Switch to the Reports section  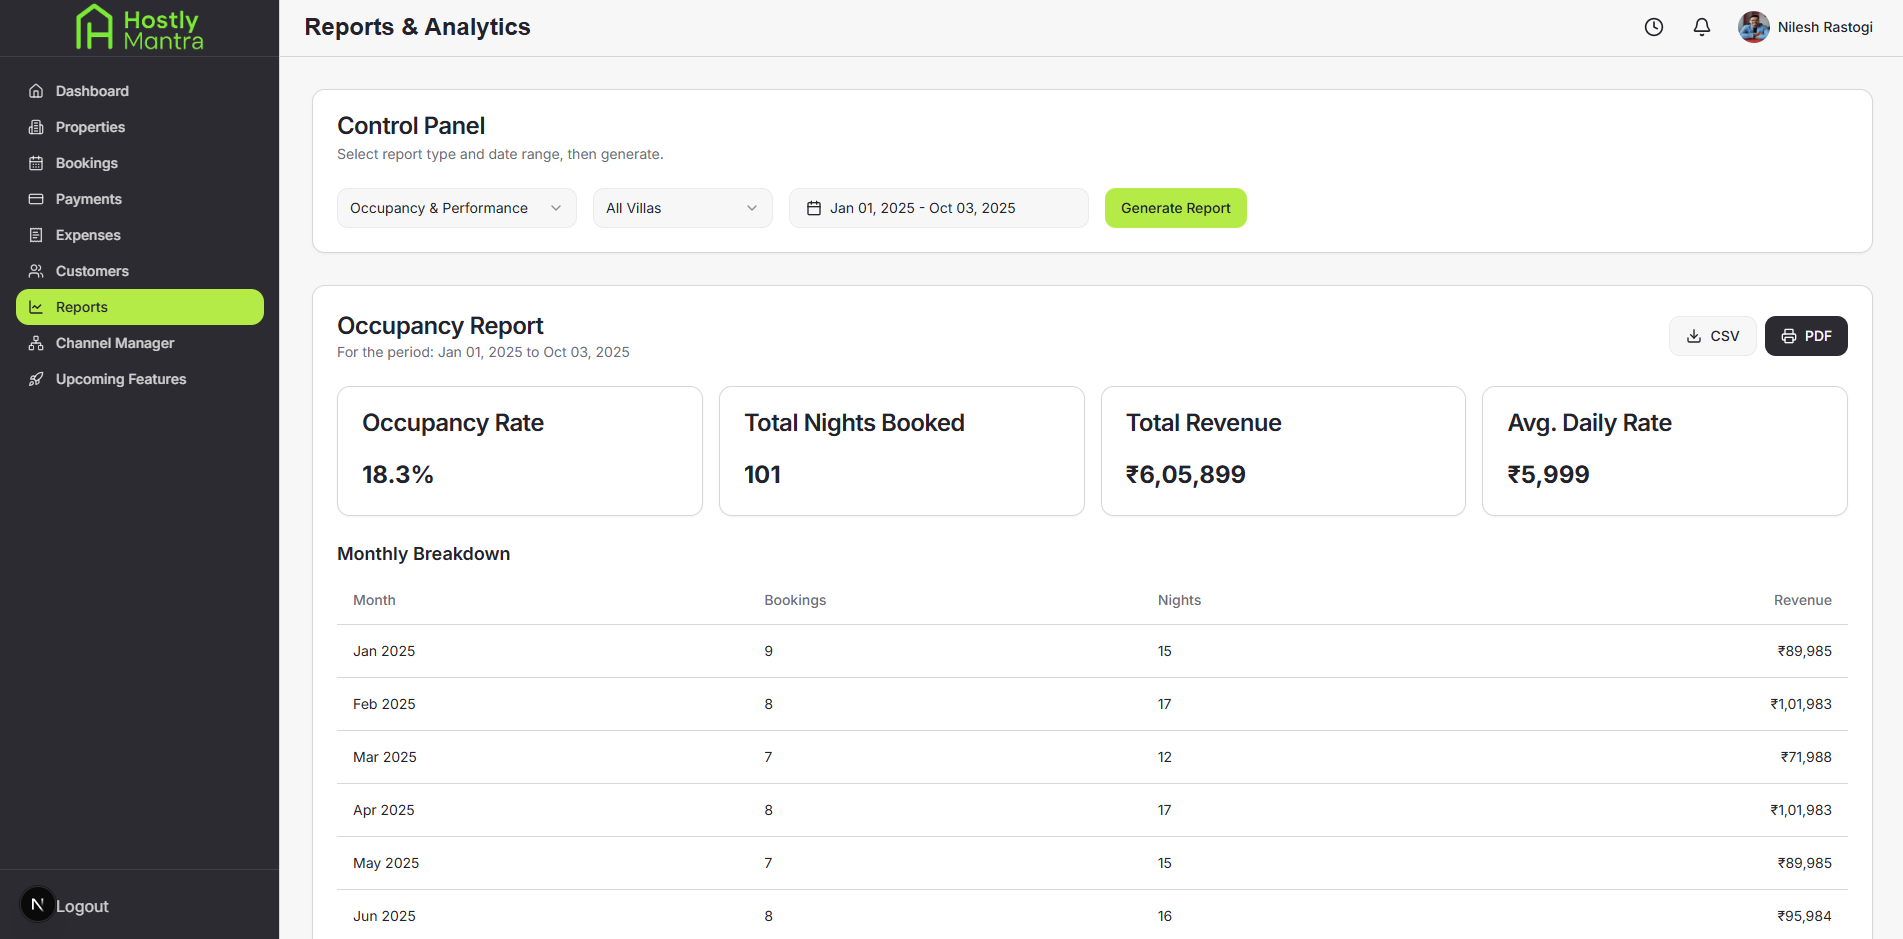pyautogui.click(x=139, y=307)
